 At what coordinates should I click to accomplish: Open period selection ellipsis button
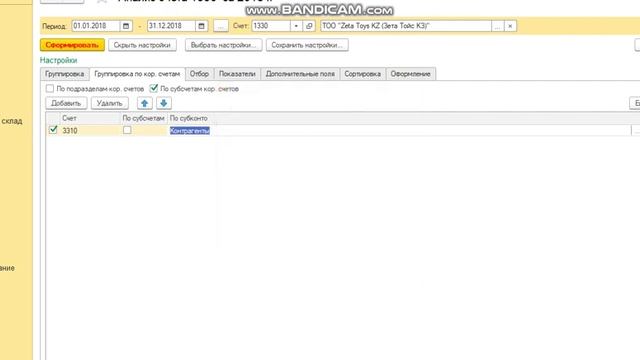point(220,26)
